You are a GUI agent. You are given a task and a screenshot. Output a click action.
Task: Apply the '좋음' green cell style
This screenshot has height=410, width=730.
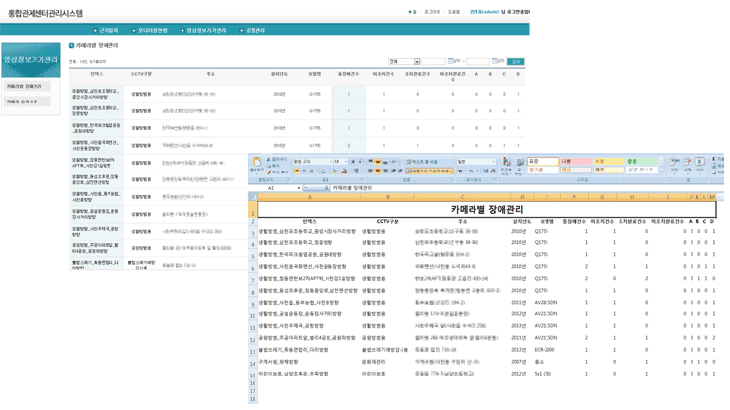[642, 161]
